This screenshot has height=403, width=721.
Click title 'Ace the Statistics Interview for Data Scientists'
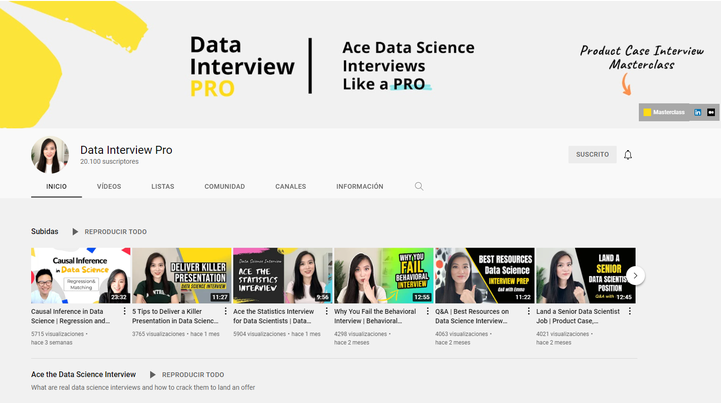pyautogui.click(x=274, y=316)
